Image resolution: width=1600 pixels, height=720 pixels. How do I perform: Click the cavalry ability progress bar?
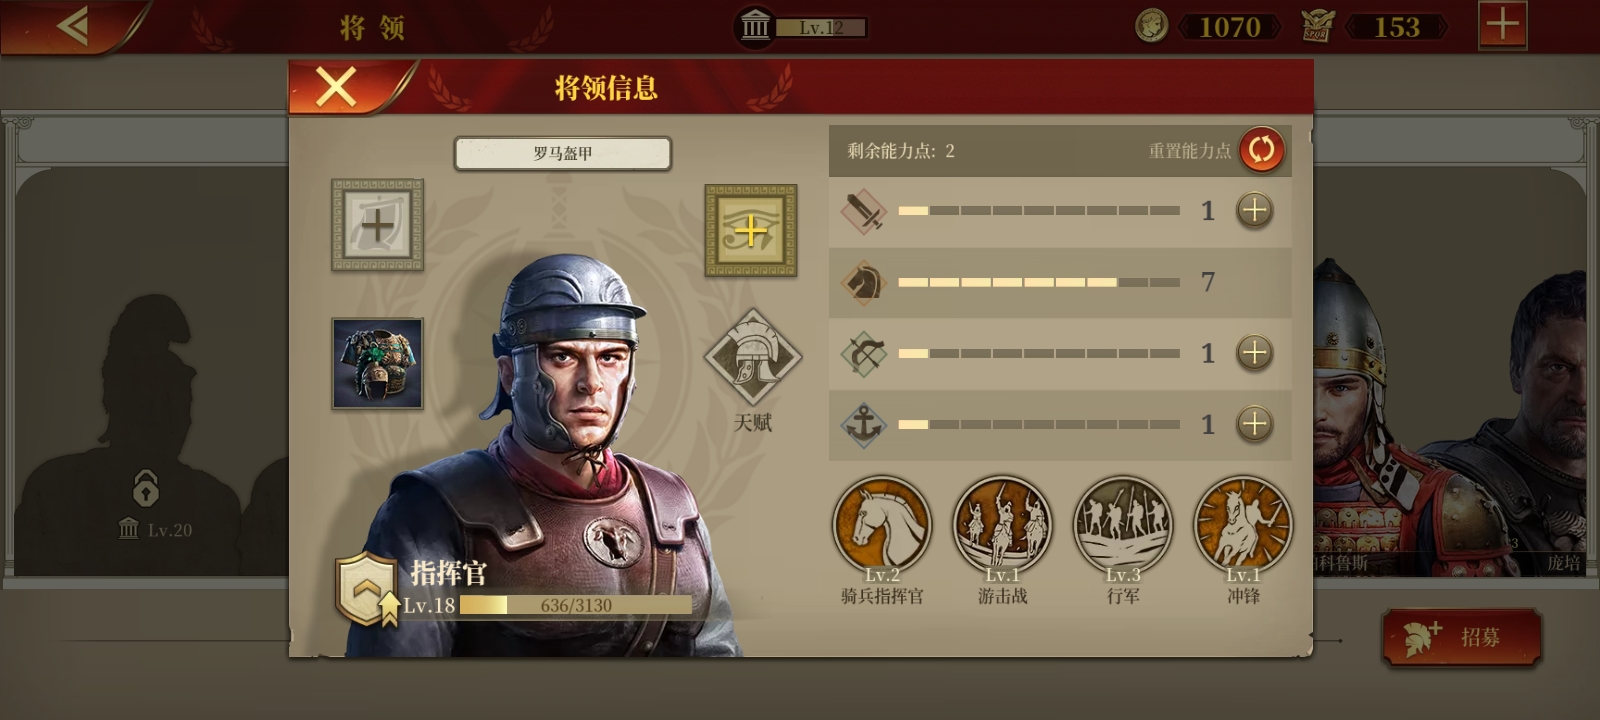coord(1039,282)
